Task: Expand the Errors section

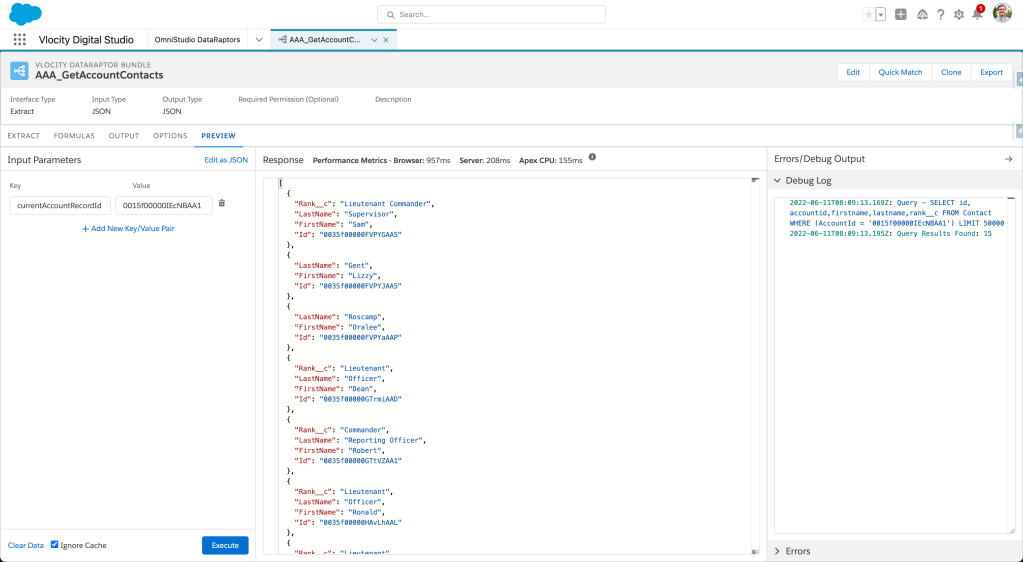Action: [780, 551]
